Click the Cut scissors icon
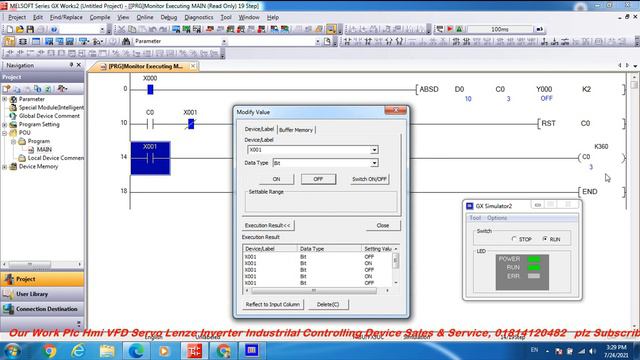This screenshot has height=360, width=640. [x=121, y=29]
